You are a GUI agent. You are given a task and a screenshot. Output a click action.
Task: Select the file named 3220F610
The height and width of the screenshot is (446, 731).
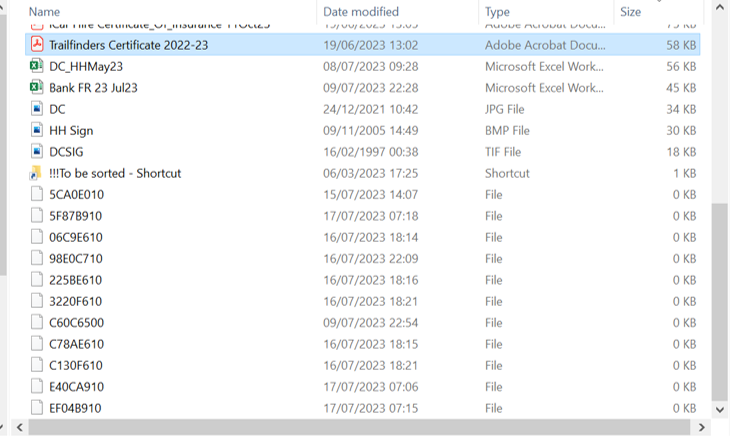[x=75, y=301]
